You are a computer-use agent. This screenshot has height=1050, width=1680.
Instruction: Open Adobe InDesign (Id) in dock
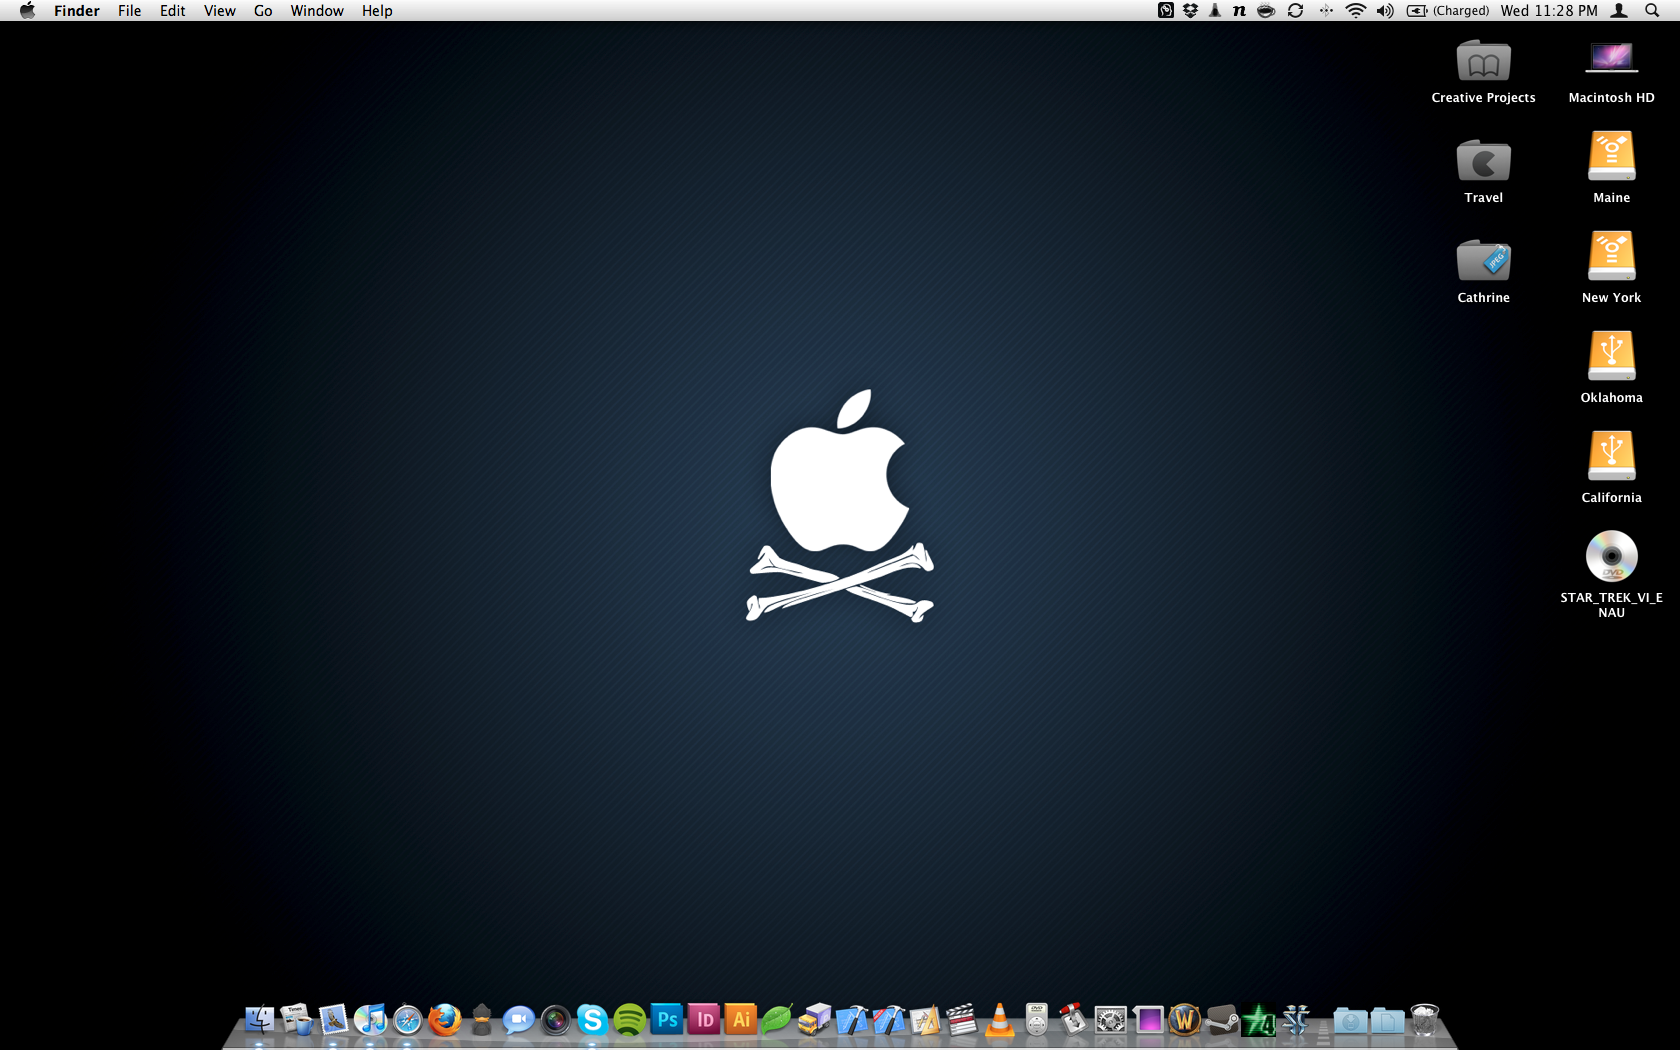click(704, 1020)
